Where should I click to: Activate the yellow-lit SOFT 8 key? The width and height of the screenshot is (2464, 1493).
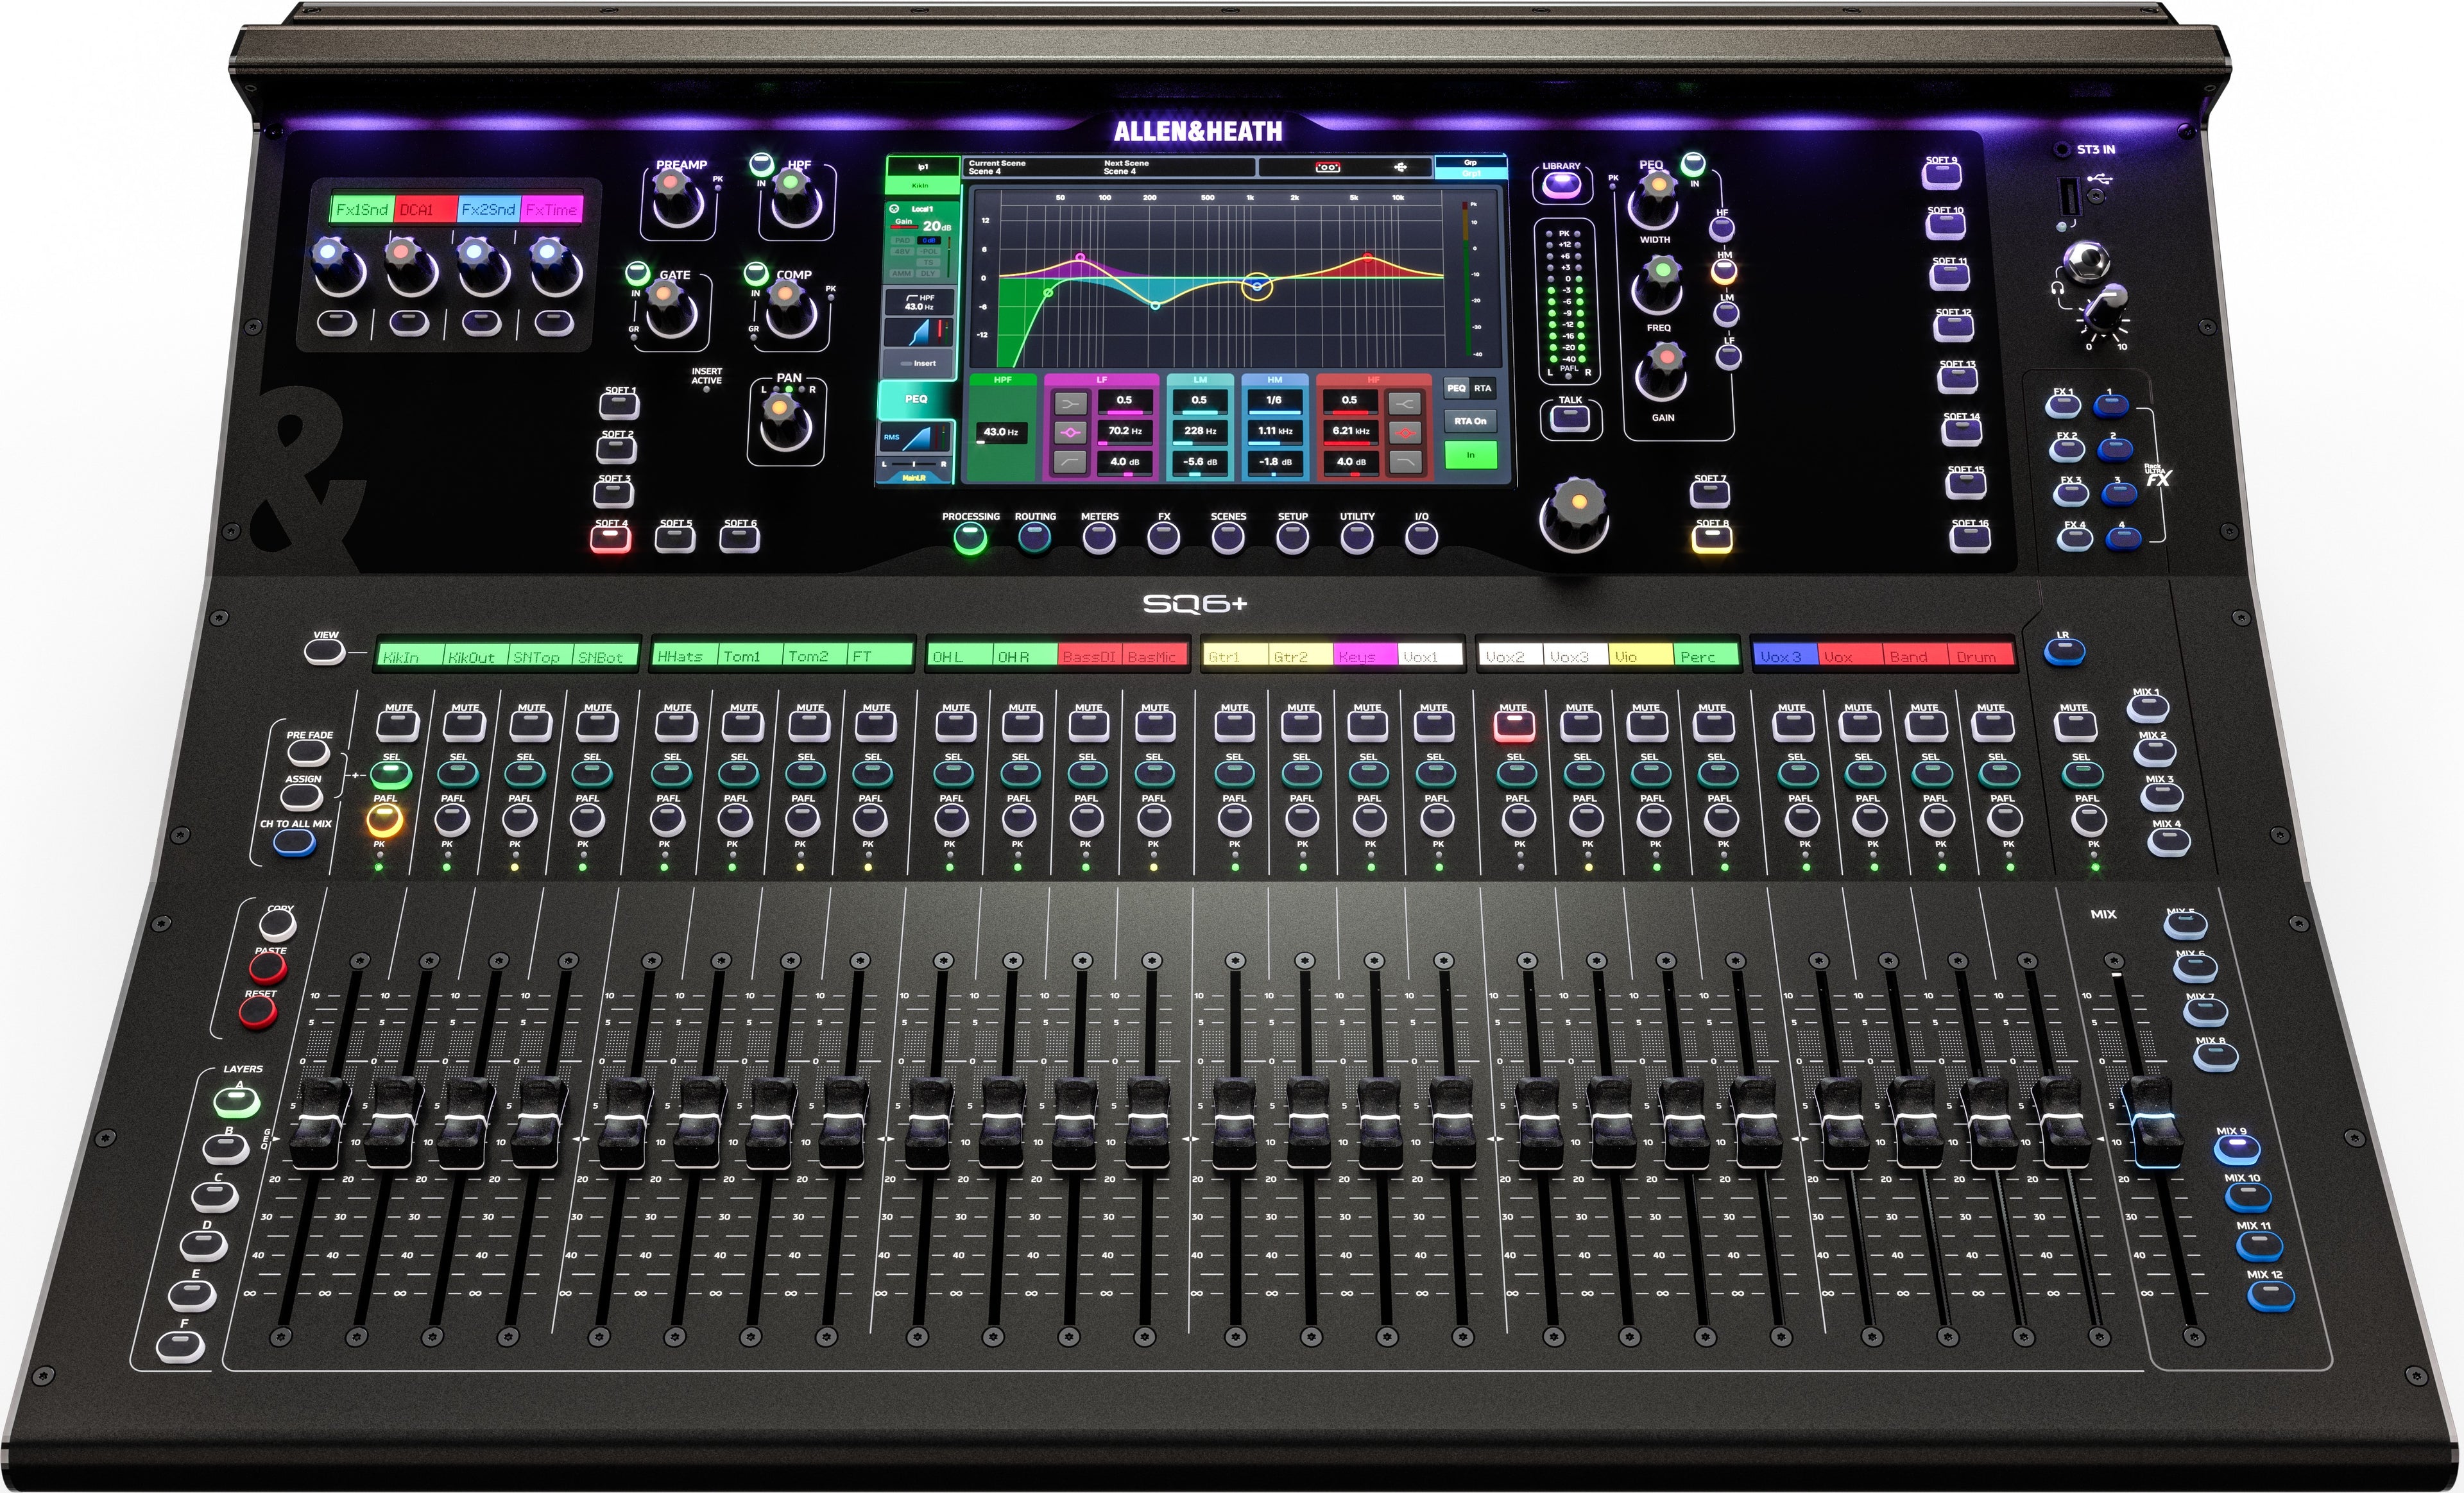(x=1712, y=540)
